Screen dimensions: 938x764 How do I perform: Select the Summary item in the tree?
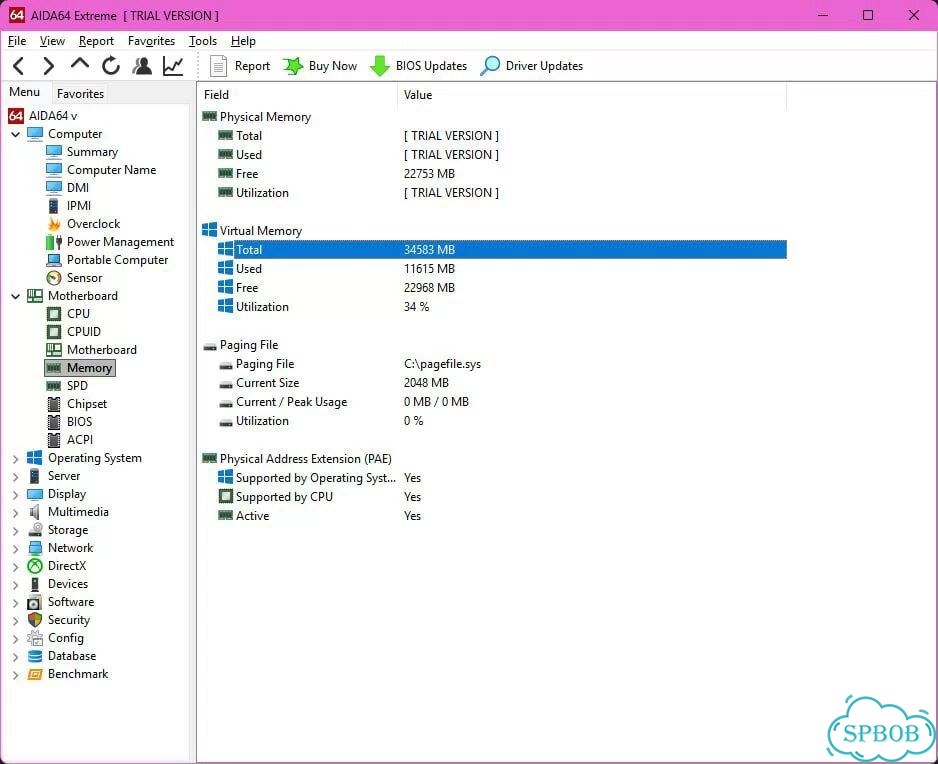point(92,152)
